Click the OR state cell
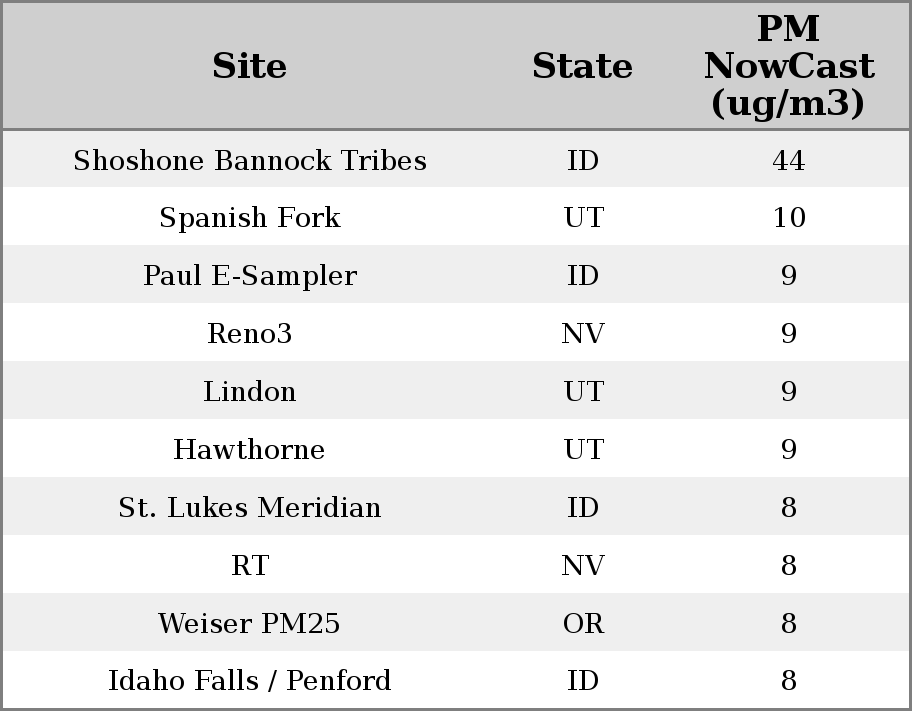Screen dimensions: 912x711 pos(583,624)
